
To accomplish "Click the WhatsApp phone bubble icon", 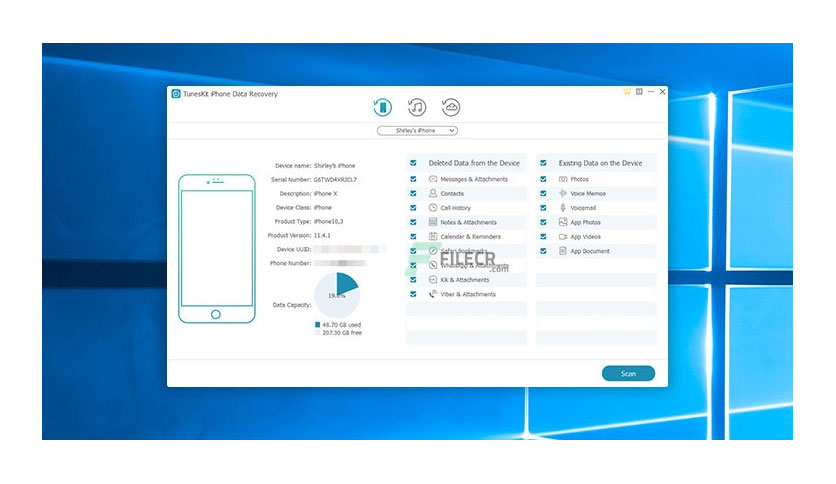I will 433,265.
